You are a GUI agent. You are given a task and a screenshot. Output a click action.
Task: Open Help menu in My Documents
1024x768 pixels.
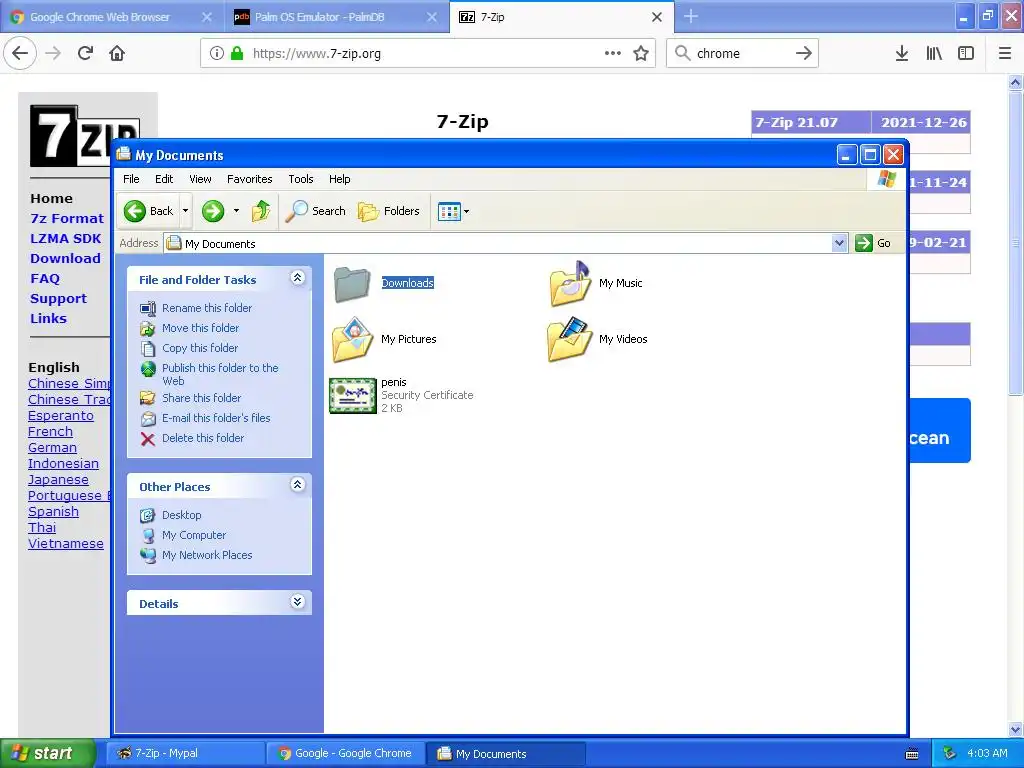point(339,179)
